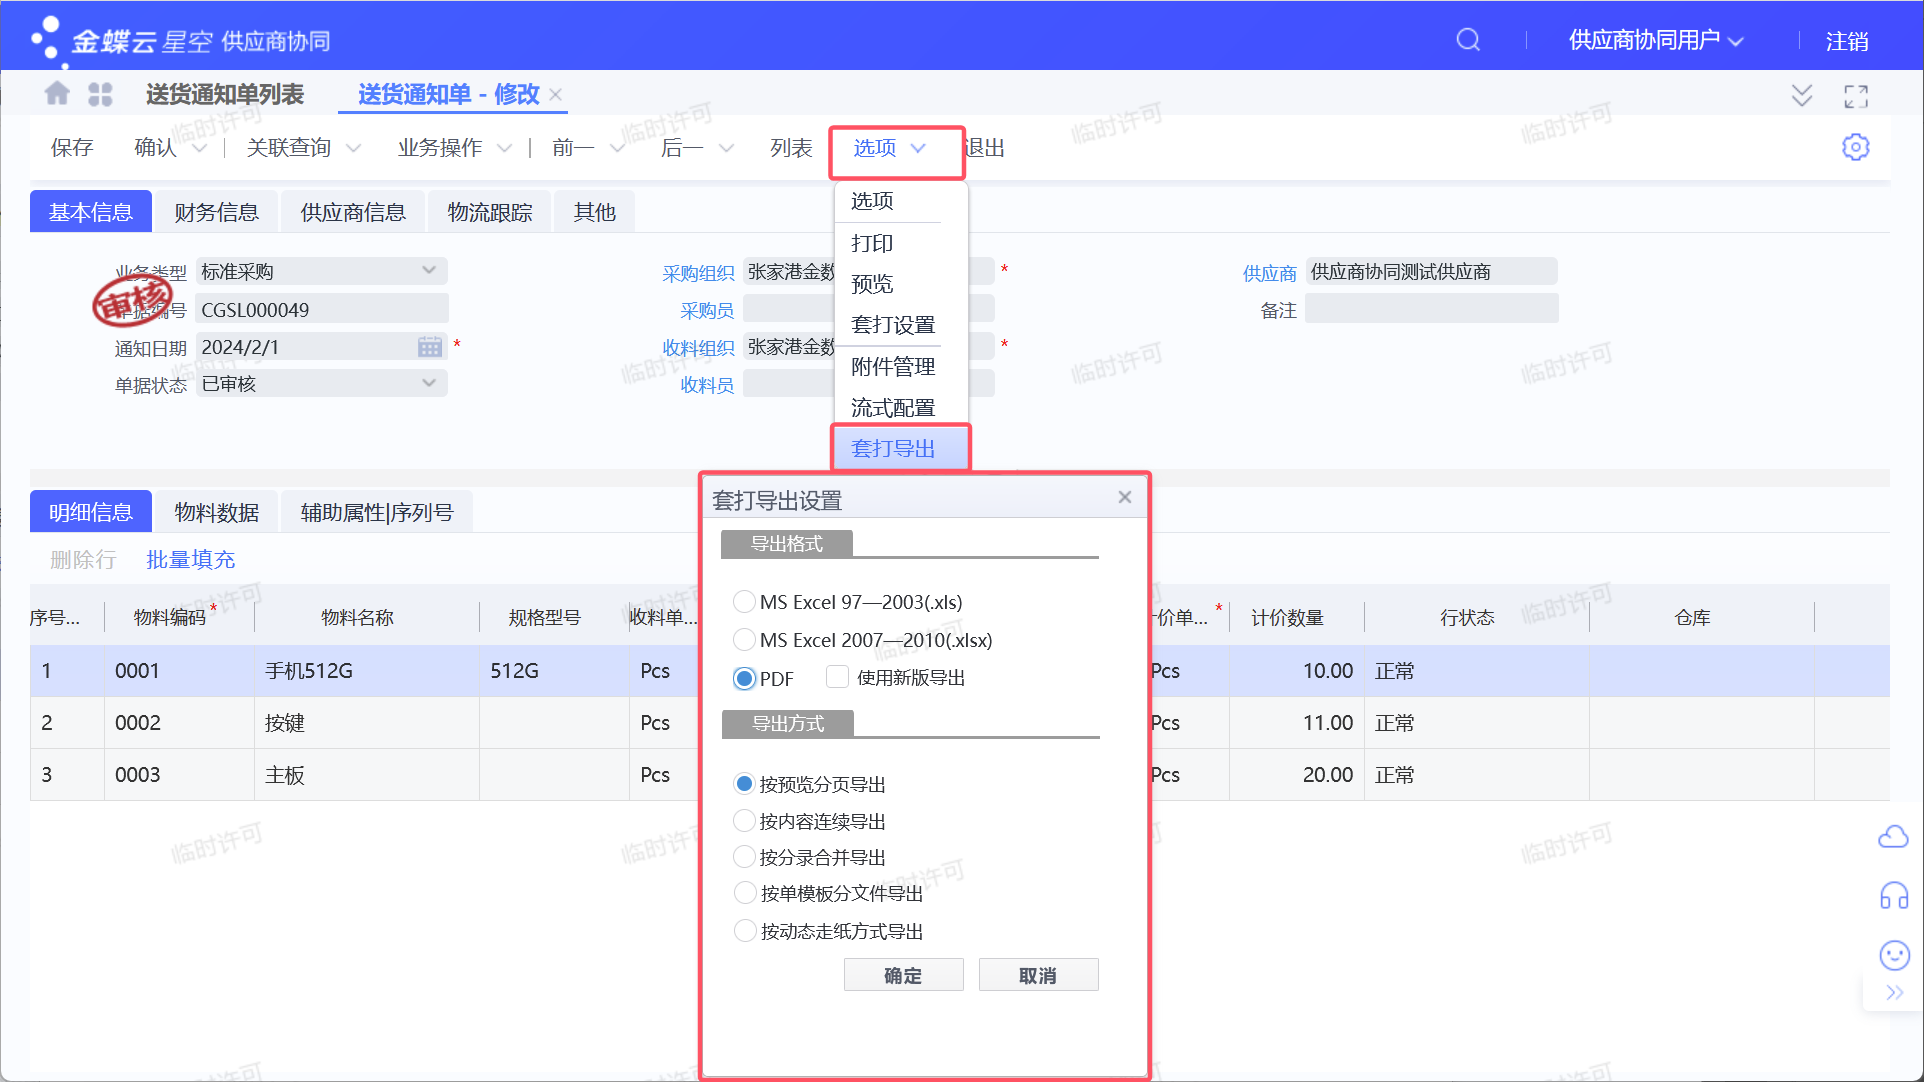Expand the 确认 dropdown arrow

pos(199,148)
